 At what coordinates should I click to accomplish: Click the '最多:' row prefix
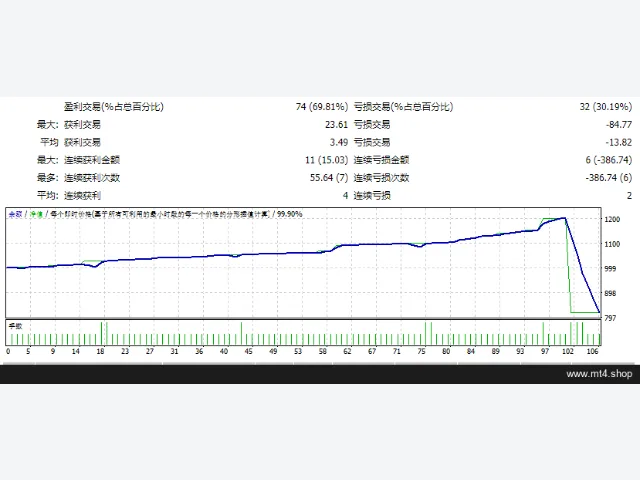point(48,178)
